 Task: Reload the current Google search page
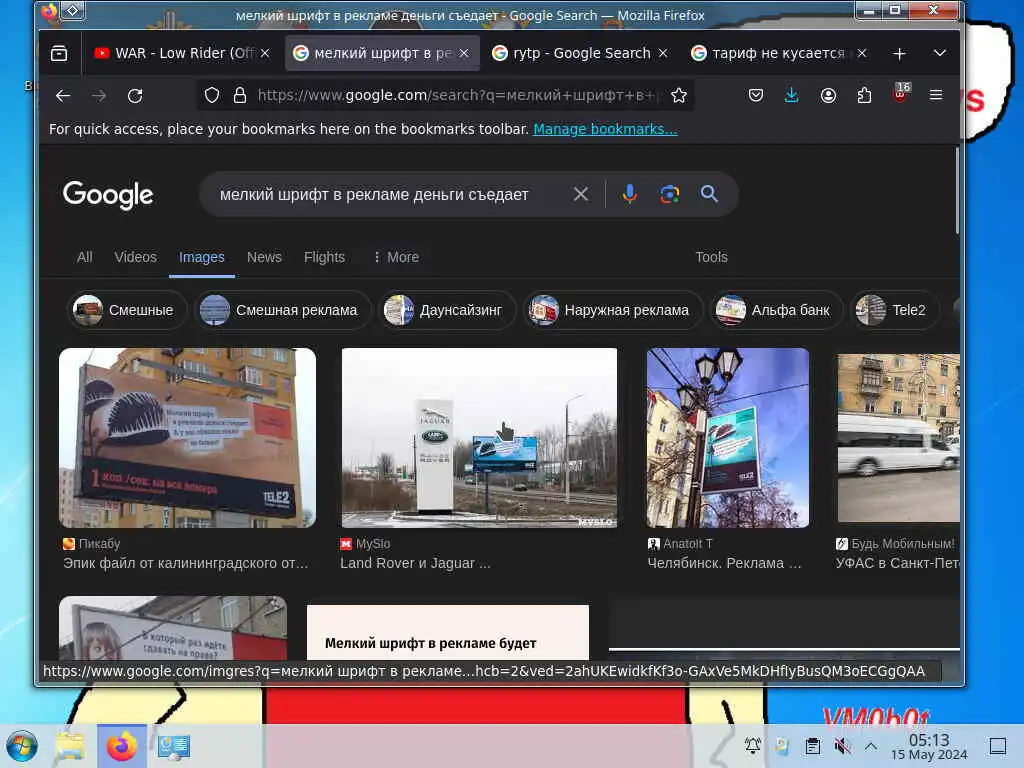pyautogui.click(x=135, y=95)
